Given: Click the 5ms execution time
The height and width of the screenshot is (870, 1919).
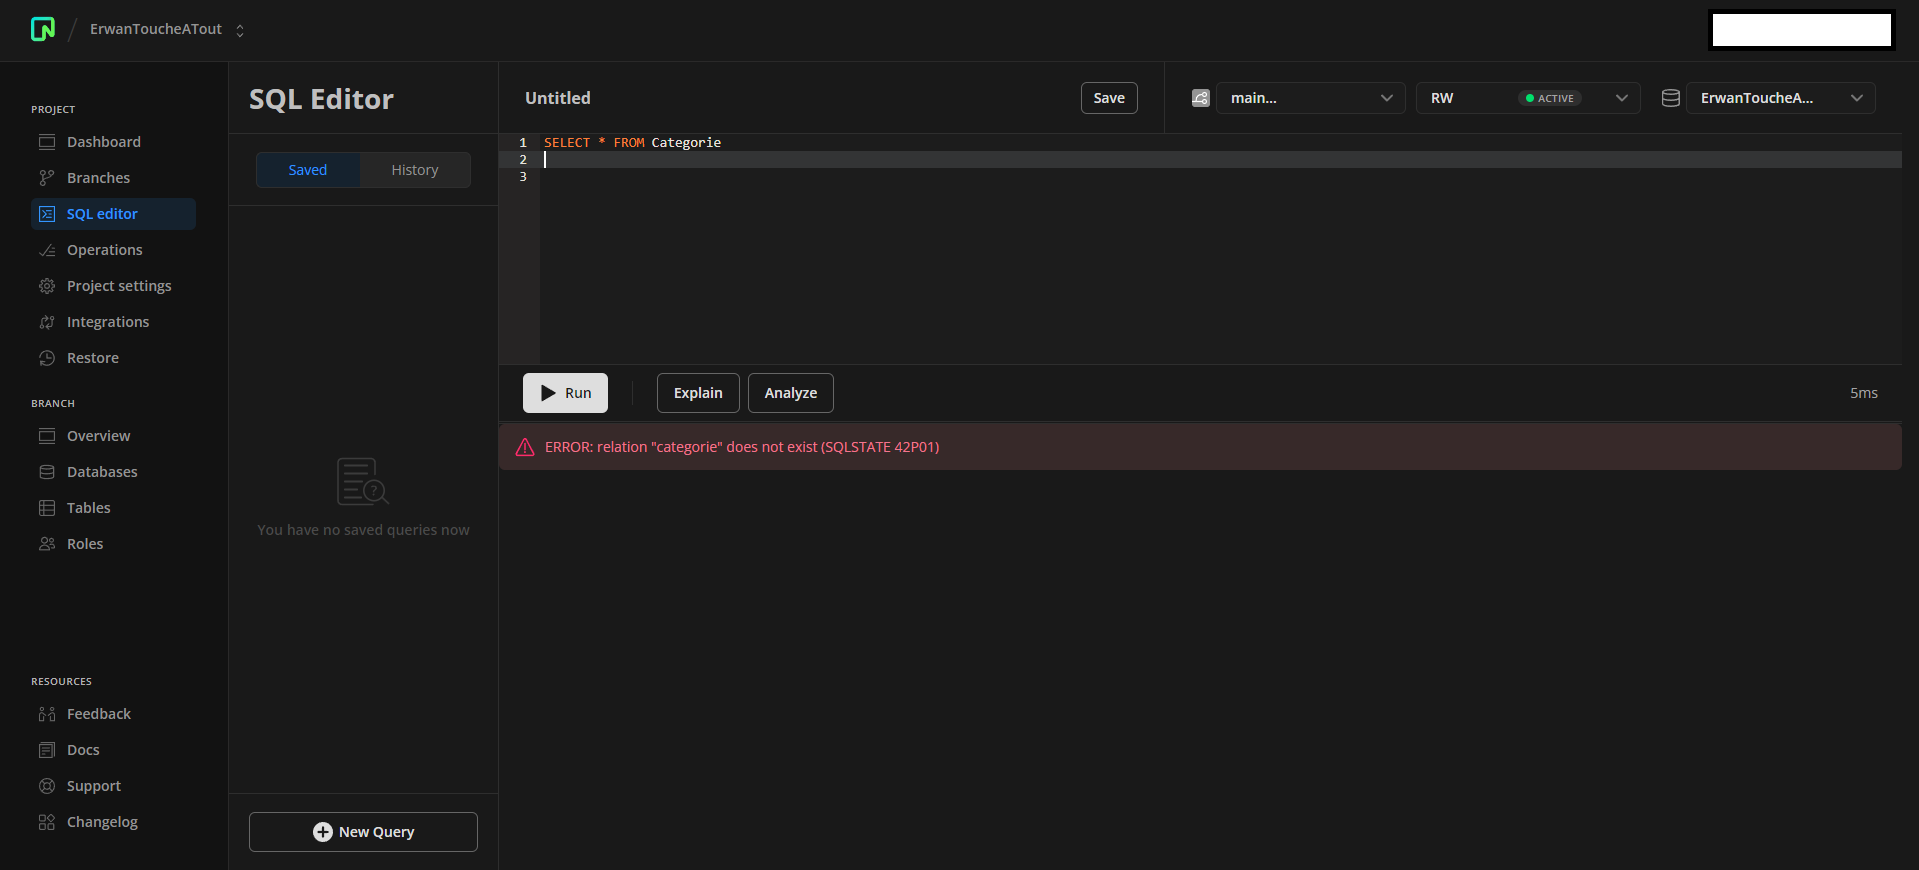Looking at the screenshot, I should click(x=1864, y=393).
